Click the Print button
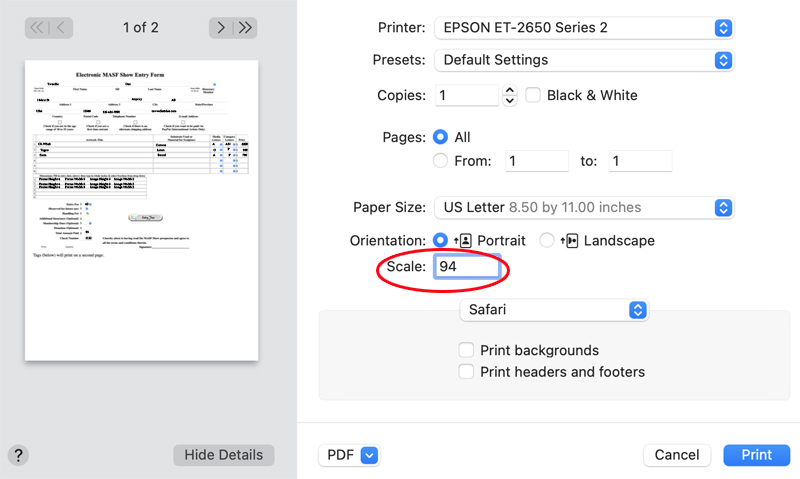 756,455
